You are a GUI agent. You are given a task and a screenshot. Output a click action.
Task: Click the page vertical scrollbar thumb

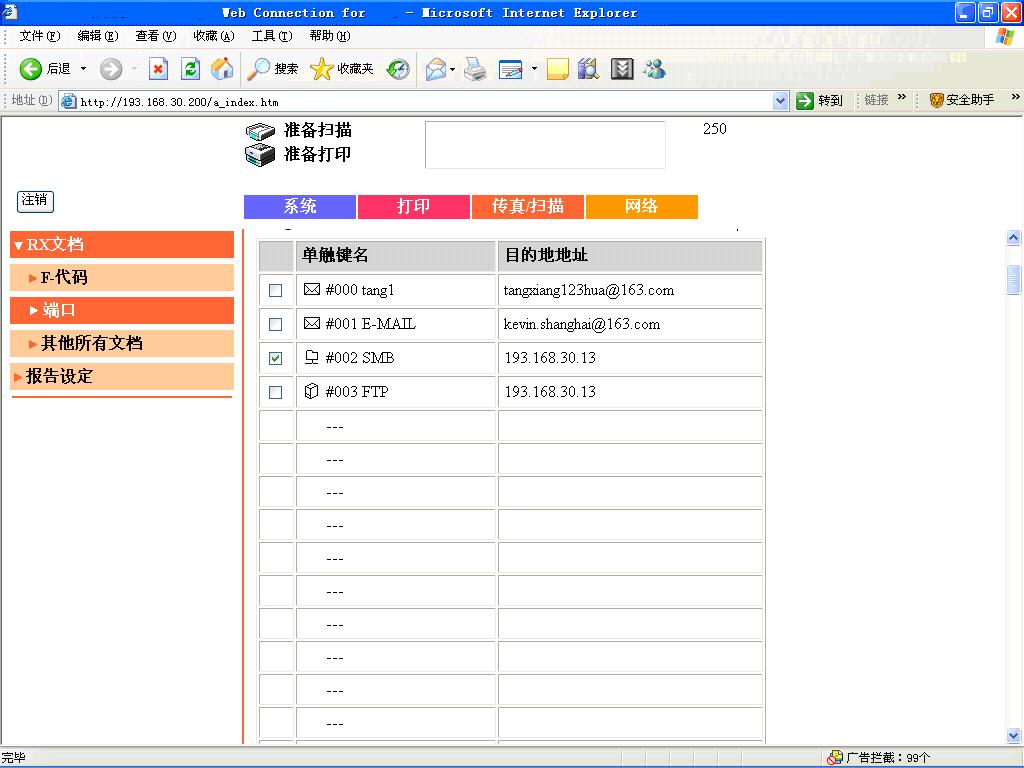[x=1013, y=280]
